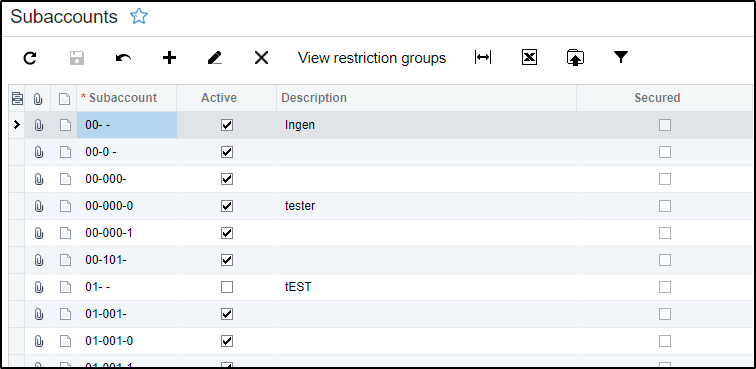The width and height of the screenshot is (756, 369).
Task: Sort by the Secured column header
Action: tap(664, 98)
